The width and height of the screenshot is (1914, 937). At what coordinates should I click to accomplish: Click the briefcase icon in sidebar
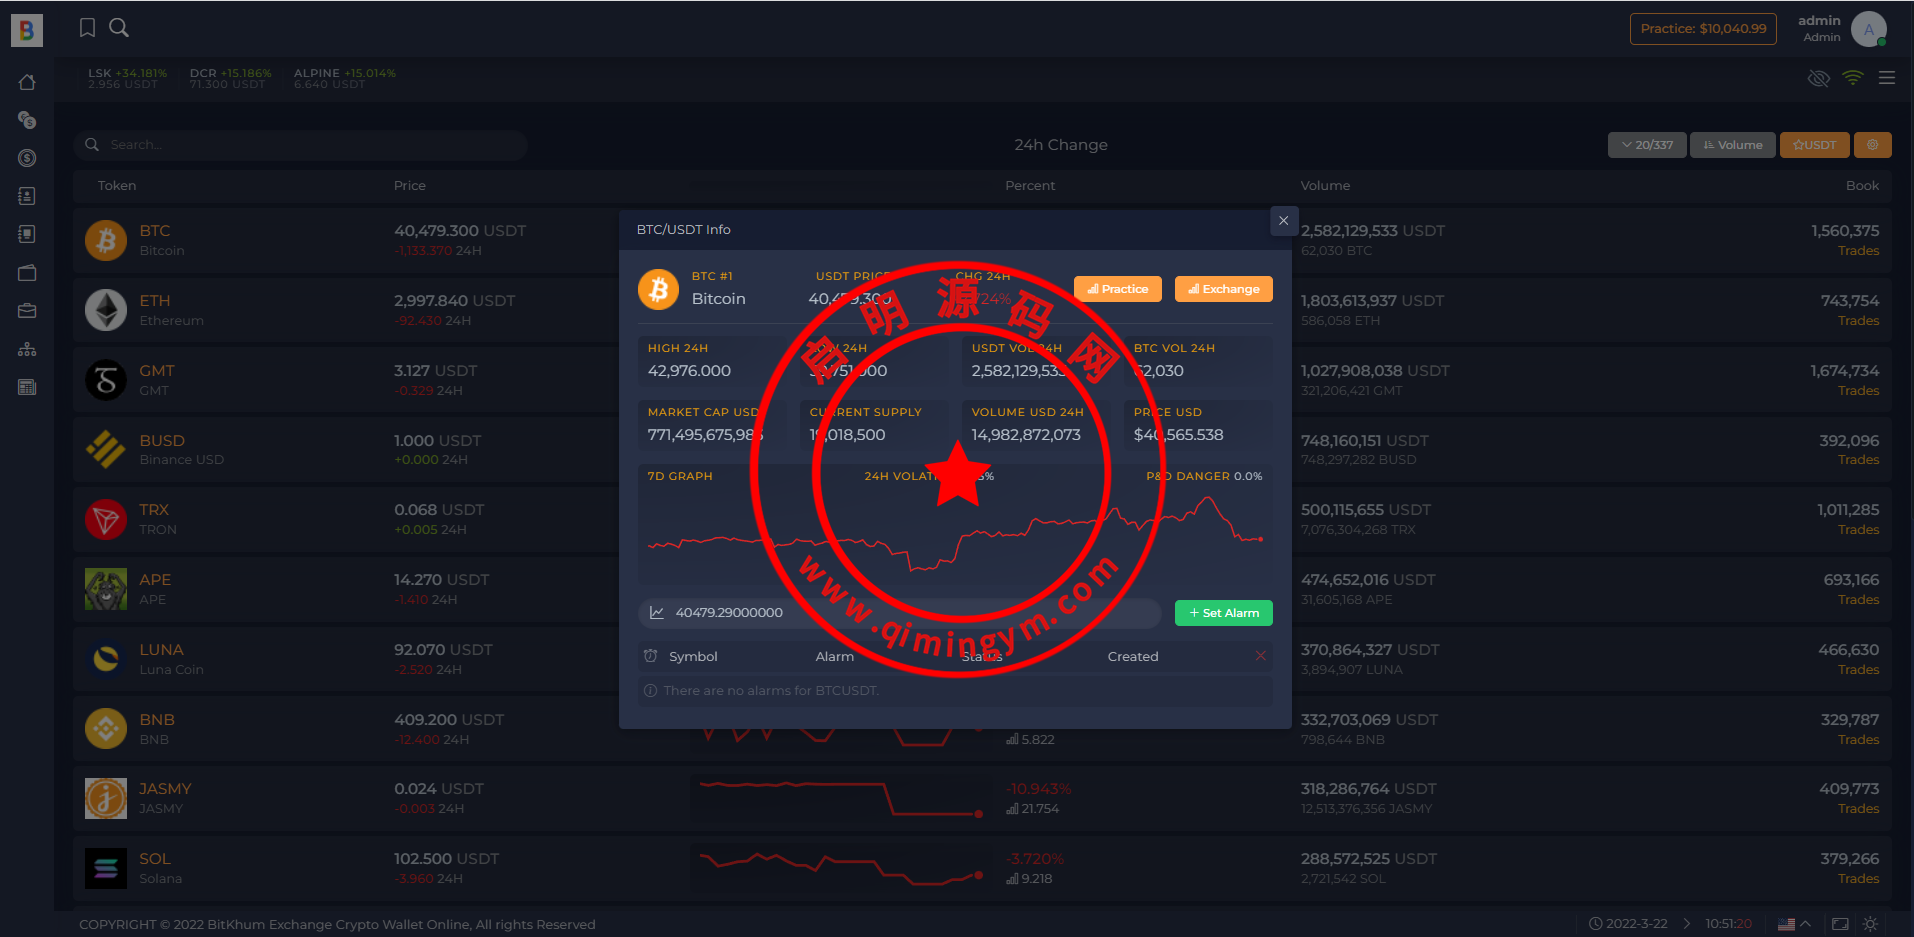tap(27, 311)
